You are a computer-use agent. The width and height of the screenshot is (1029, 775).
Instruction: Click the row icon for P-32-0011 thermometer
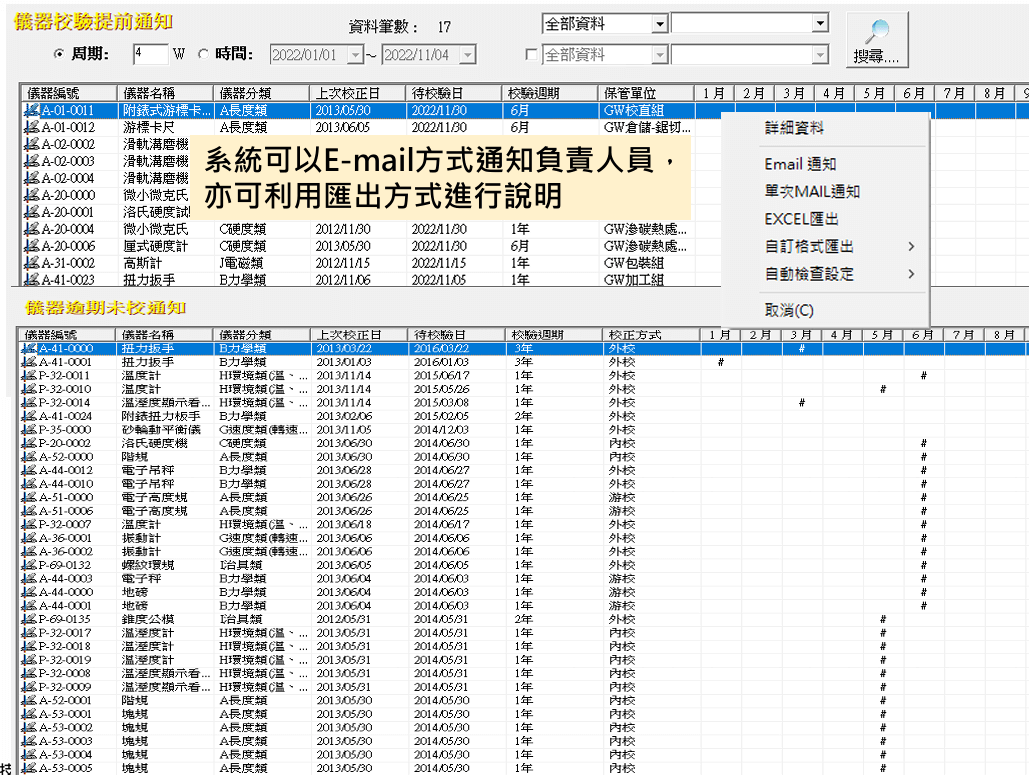30,376
